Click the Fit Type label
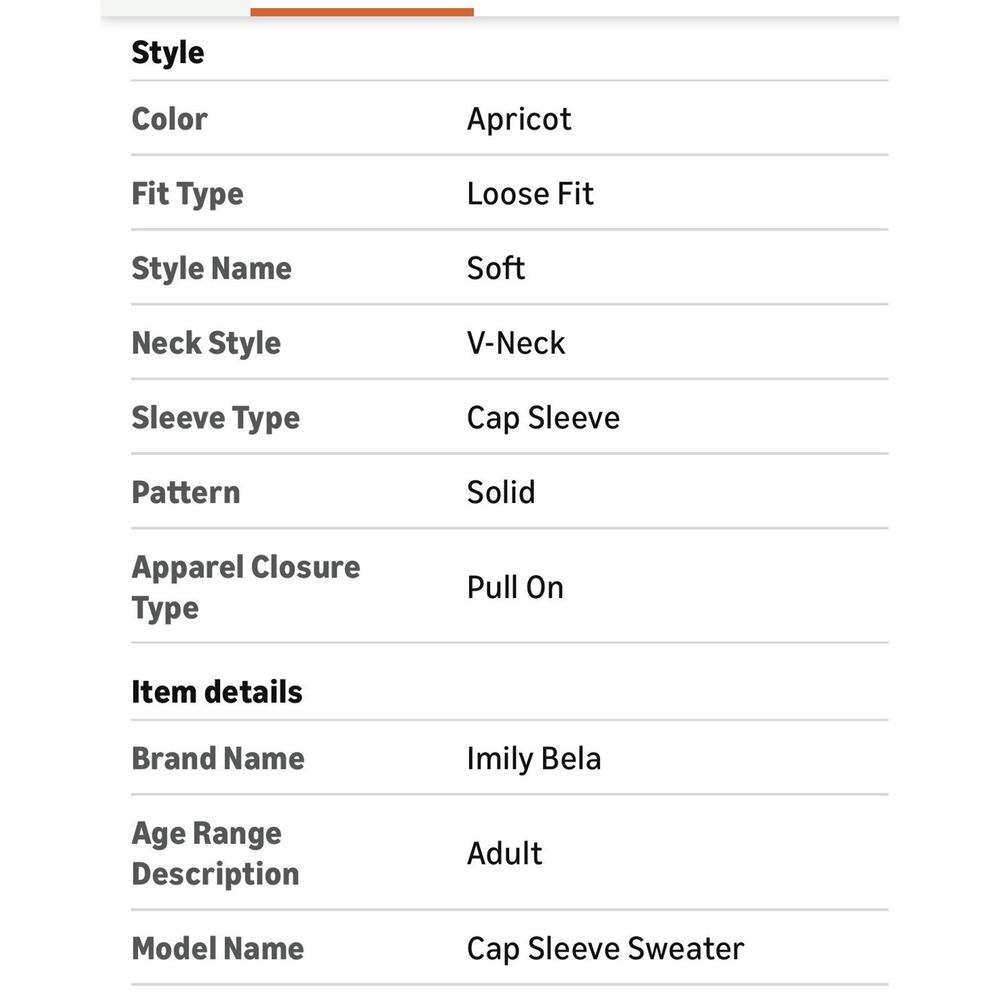 click(188, 195)
